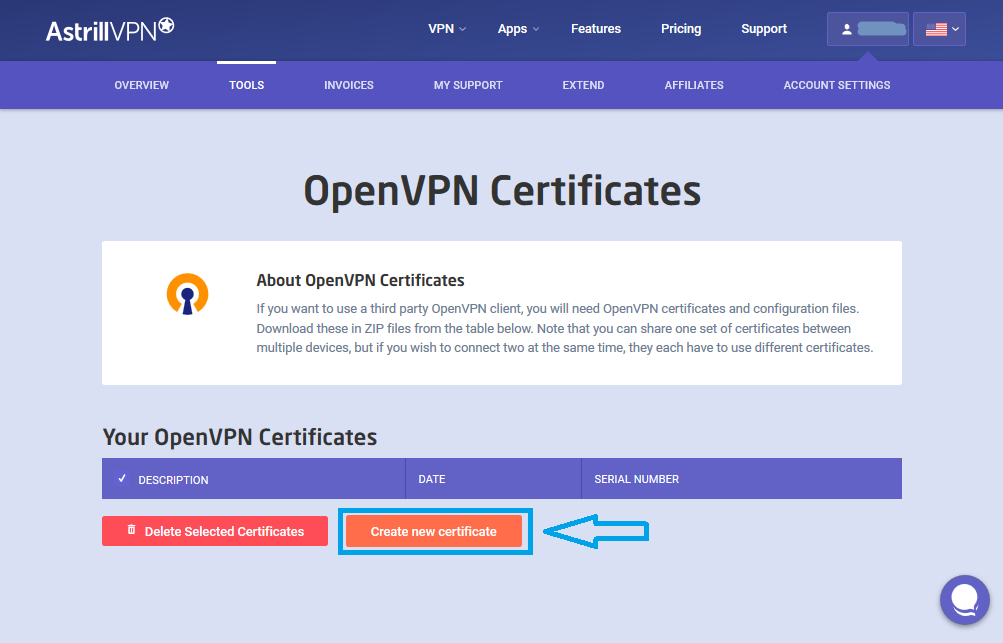Expand the VPN dropdown menu

446,29
